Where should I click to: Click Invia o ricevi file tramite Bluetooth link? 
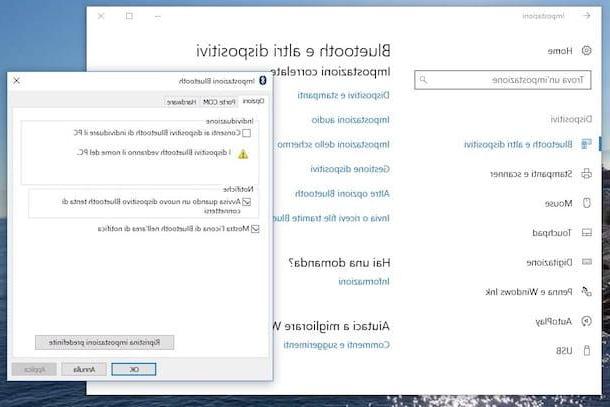(x=331, y=218)
